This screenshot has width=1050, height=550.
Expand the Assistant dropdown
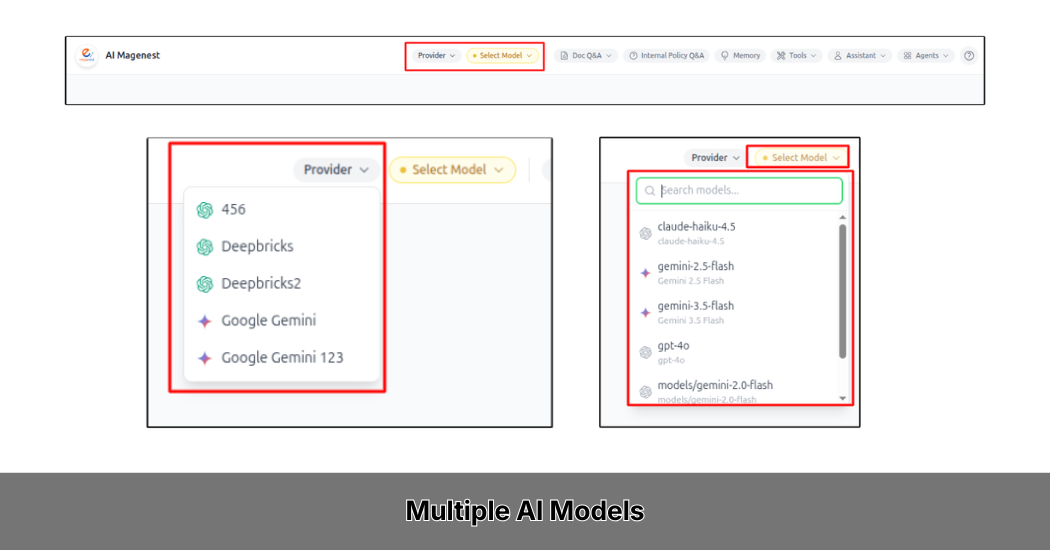[x=860, y=56]
